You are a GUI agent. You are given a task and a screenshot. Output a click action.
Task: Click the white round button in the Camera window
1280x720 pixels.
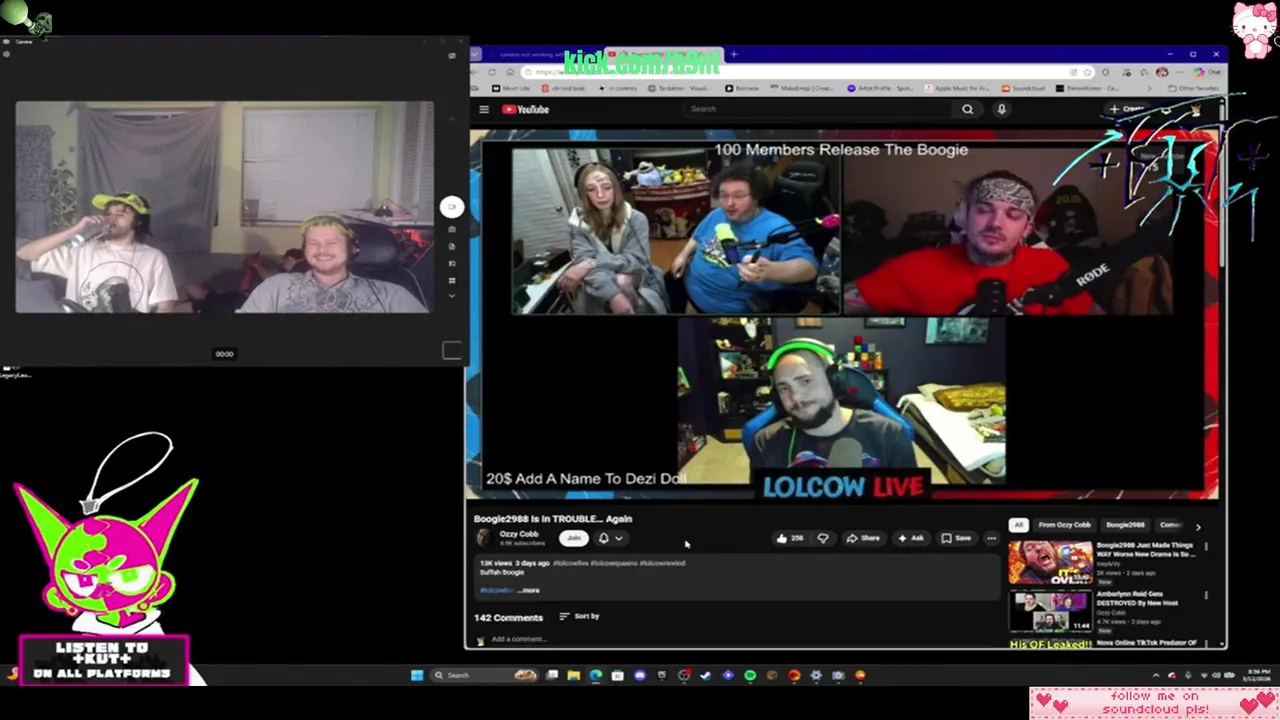[x=451, y=206]
